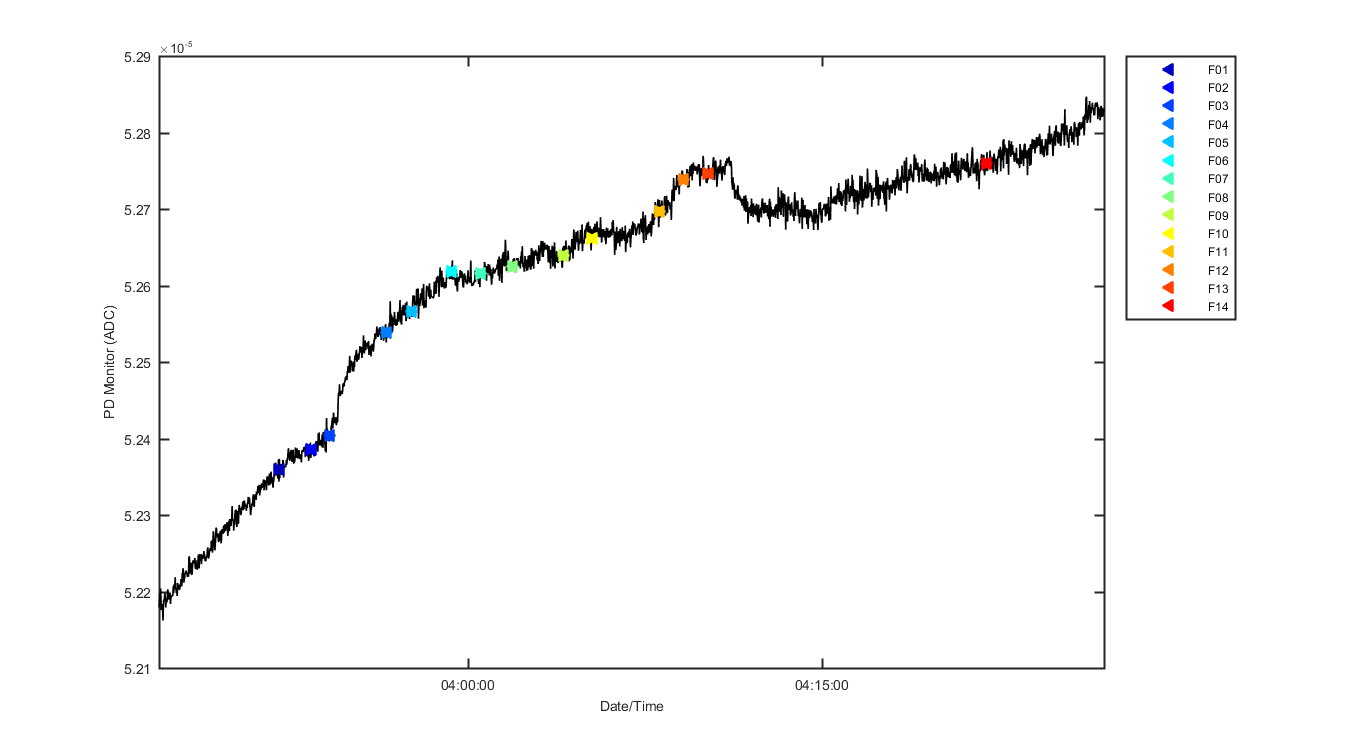The width and height of the screenshot is (1350, 750).
Task: Select the F04 legend triangle icon
Action: (1167, 124)
